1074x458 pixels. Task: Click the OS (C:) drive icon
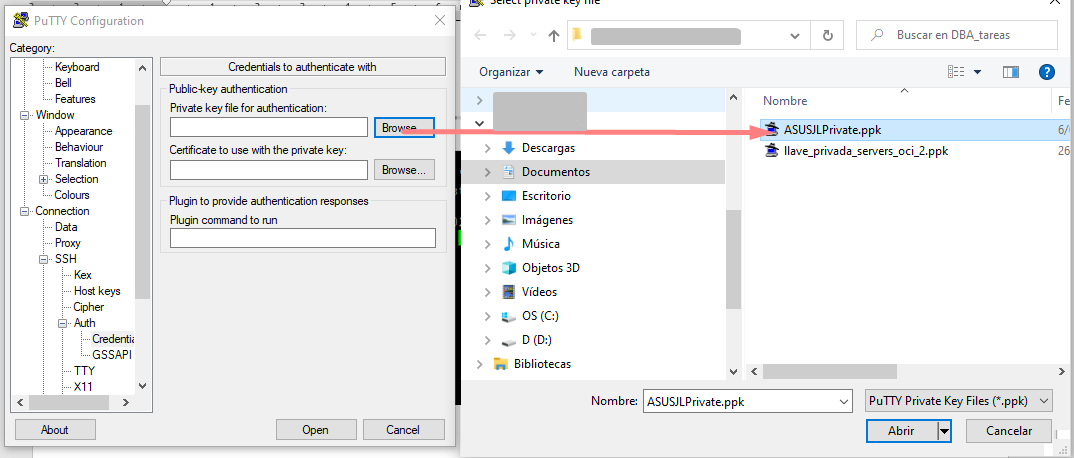pos(508,316)
